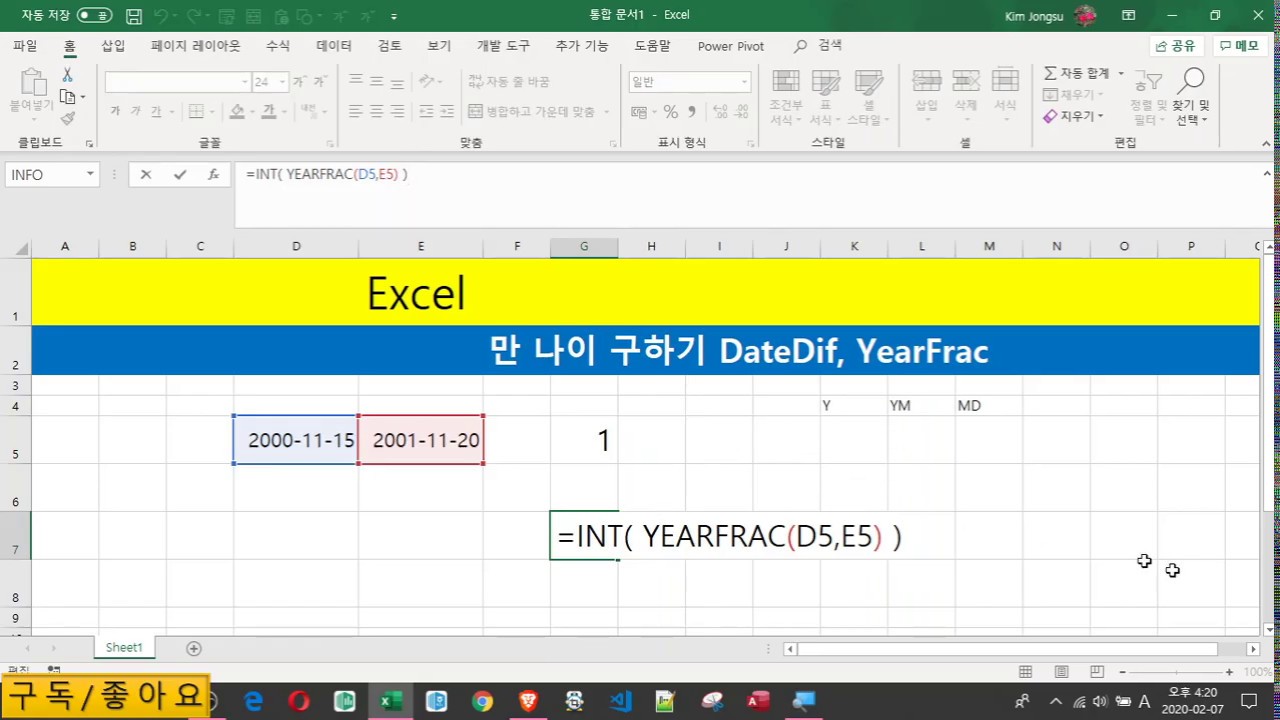Switch to 수식 ribbon tab
This screenshot has height=720, width=1280.
pyautogui.click(x=277, y=46)
